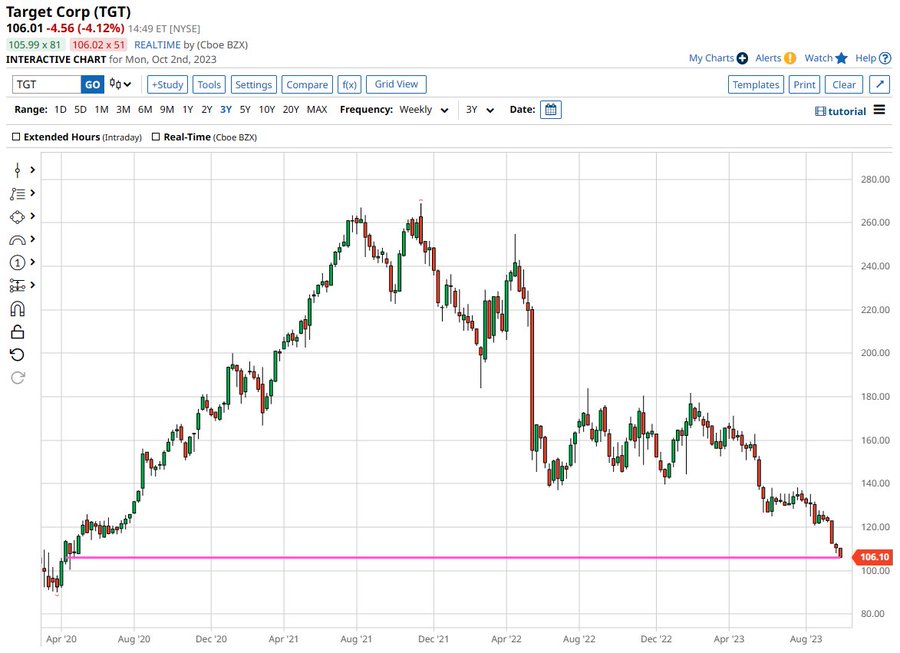
Task: Click the f(x) expressions button
Action: point(349,84)
